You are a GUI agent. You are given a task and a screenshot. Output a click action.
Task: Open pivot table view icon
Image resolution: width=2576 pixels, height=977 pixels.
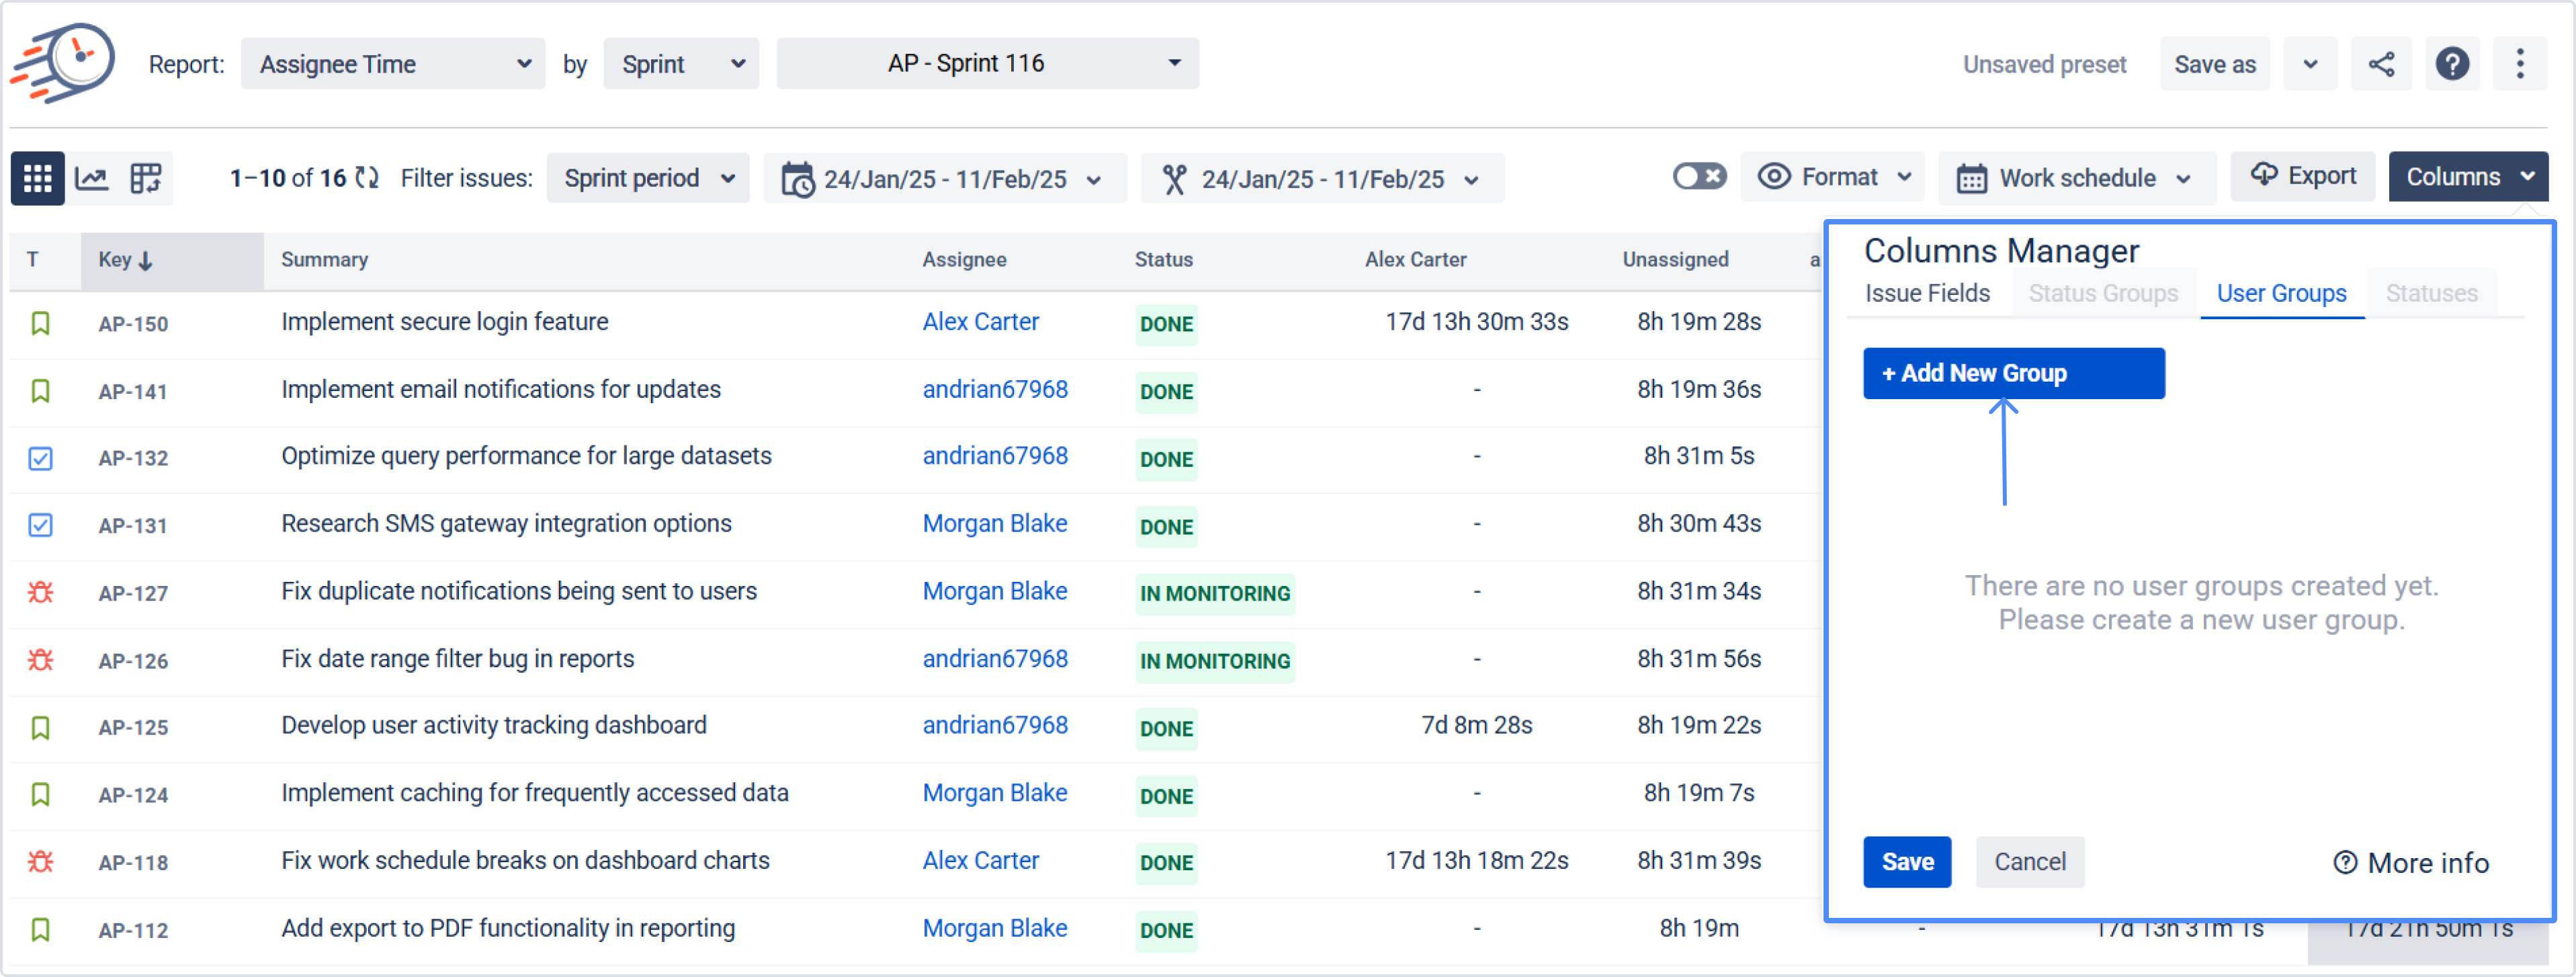[146, 179]
